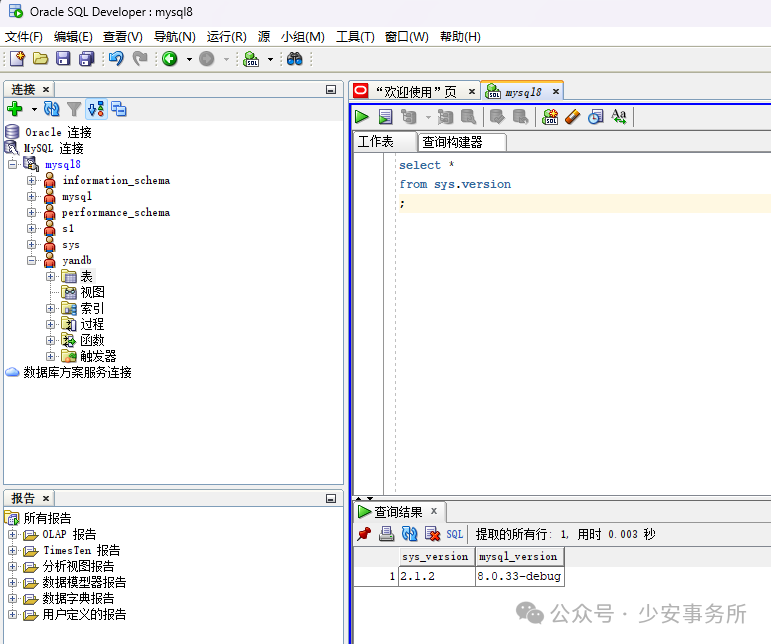Open SQL Worksheet dropdown arrow in main toolbar
771x644 pixels.
(270, 59)
